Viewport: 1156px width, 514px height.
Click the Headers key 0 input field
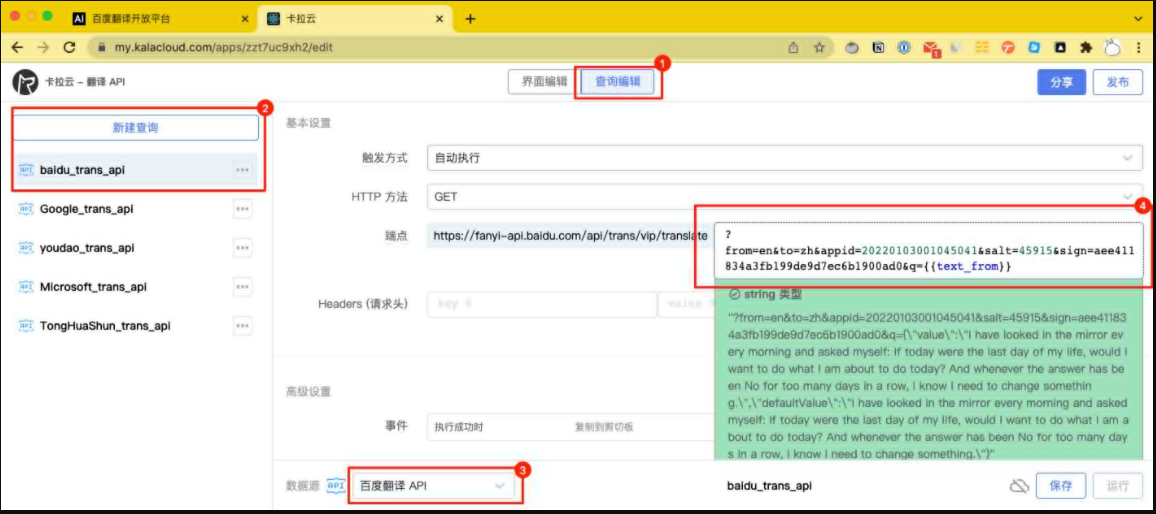click(x=544, y=304)
